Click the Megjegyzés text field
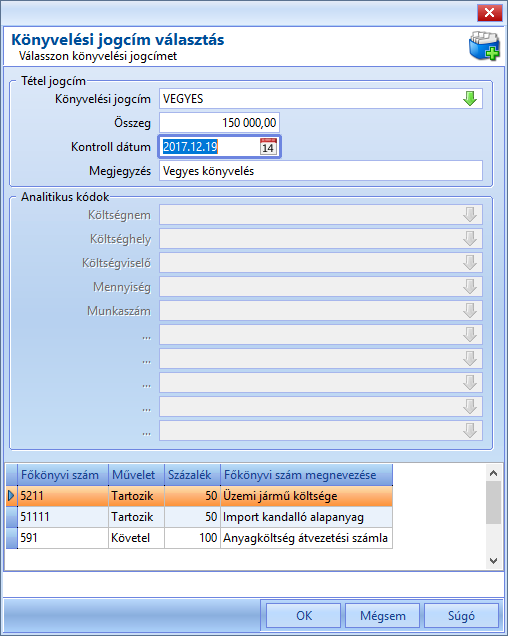This screenshot has height=636, width=508. [321, 171]
